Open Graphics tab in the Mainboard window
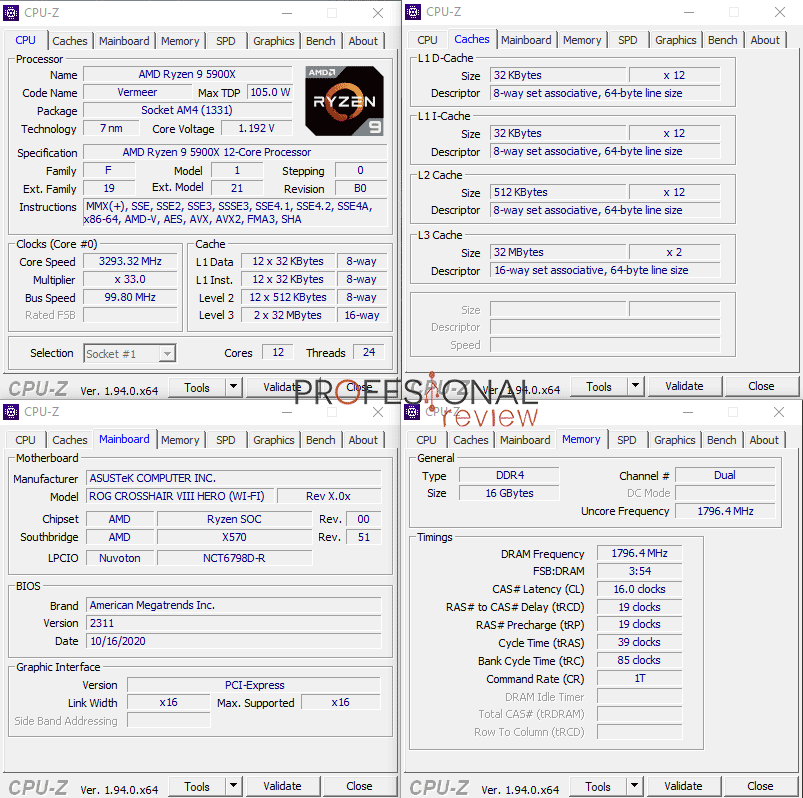This screenshot has width=803, height=798. 273,440
